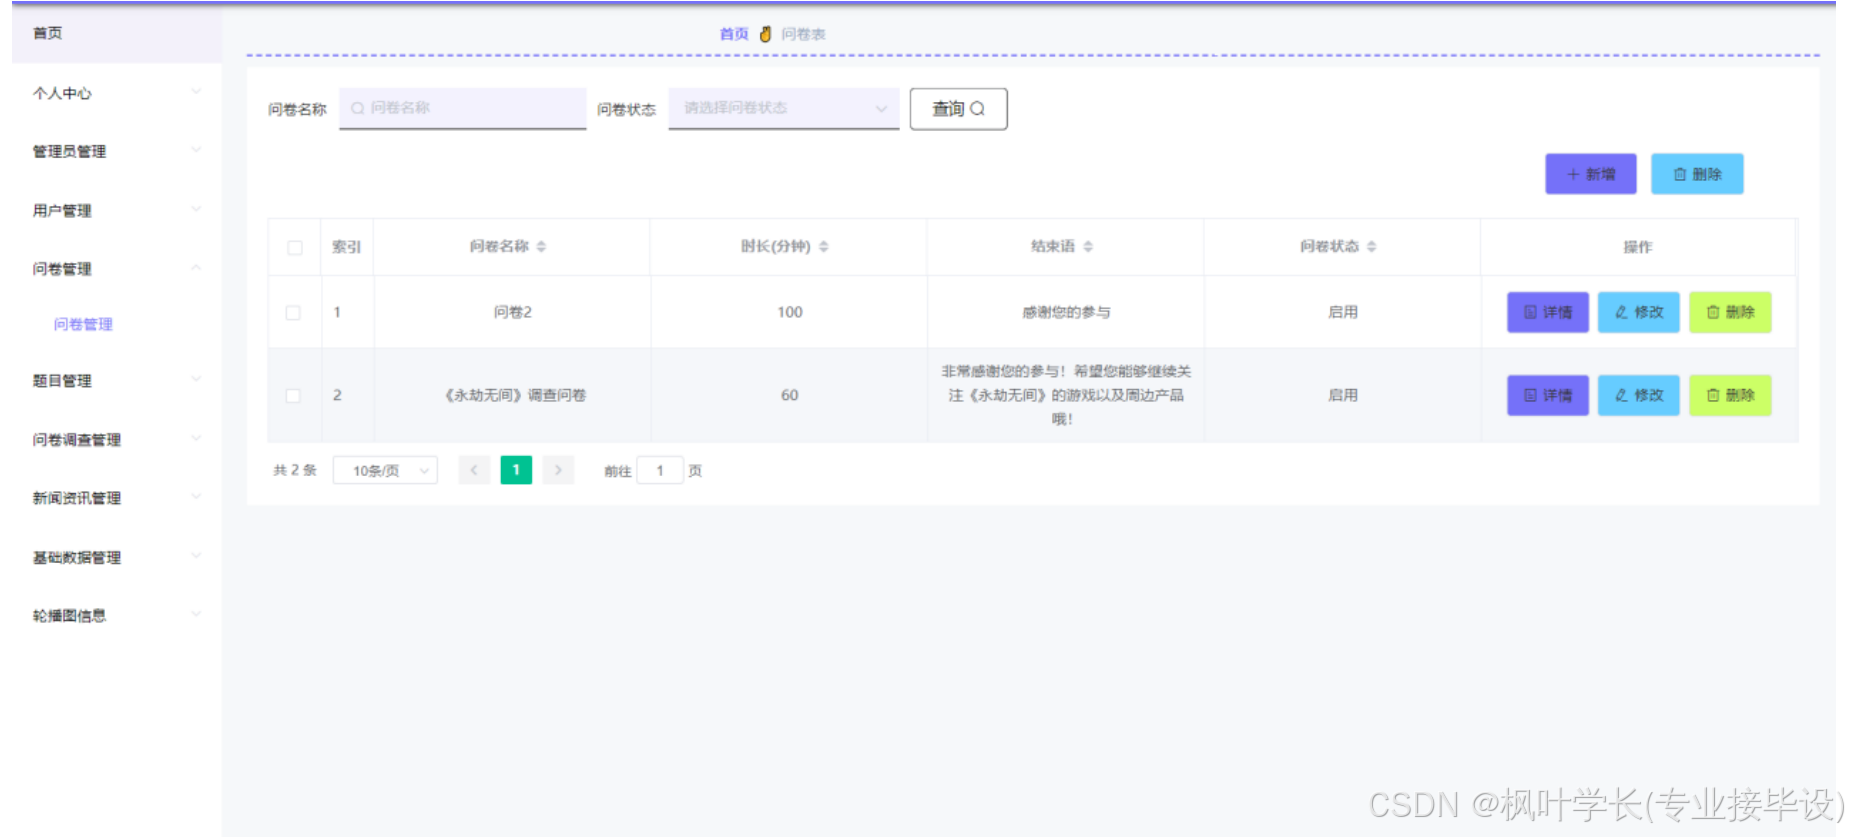
Task: Click the 问卷2 name cell
Action: pyautogui.click(x=513, y=312)
